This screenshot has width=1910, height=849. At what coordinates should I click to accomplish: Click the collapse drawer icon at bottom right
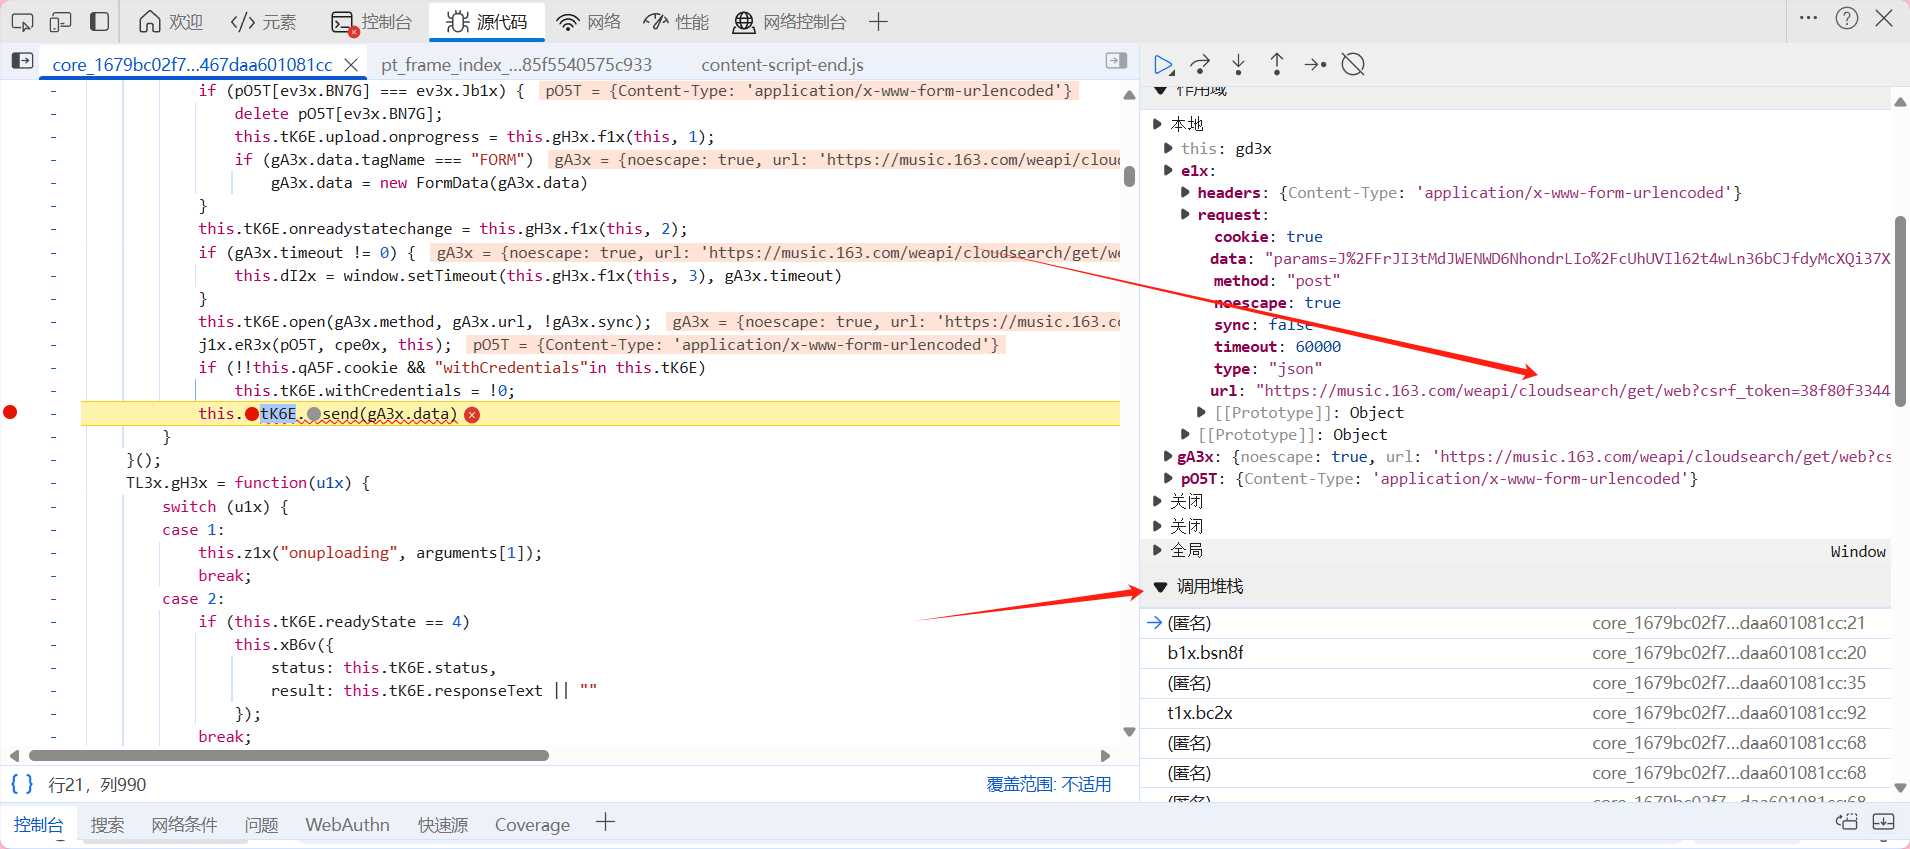[1883, 822]
